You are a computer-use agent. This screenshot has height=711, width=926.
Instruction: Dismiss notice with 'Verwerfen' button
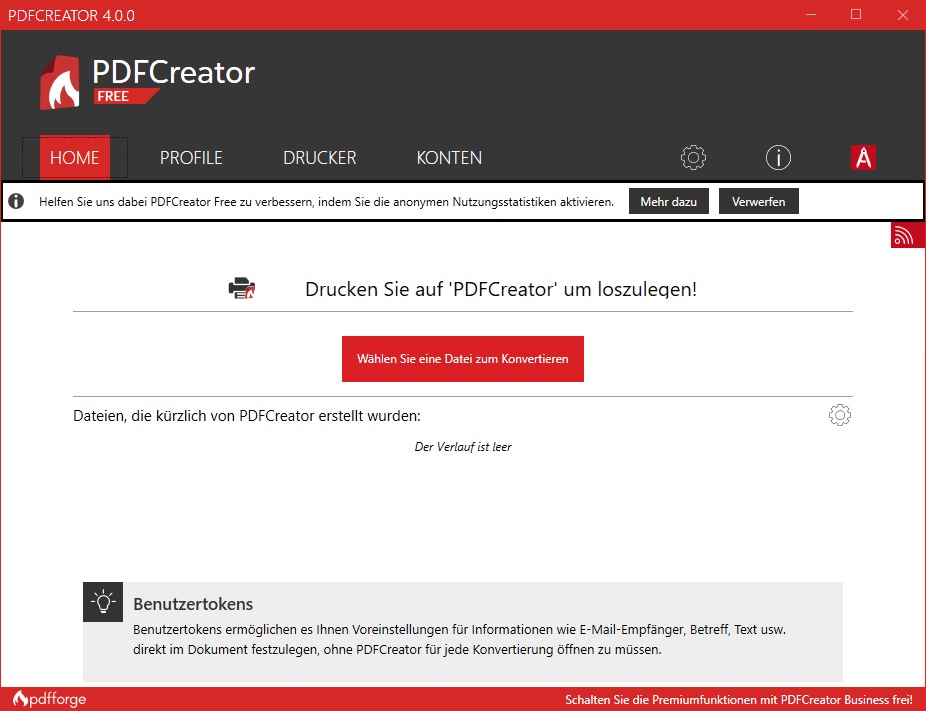(758, 201)
